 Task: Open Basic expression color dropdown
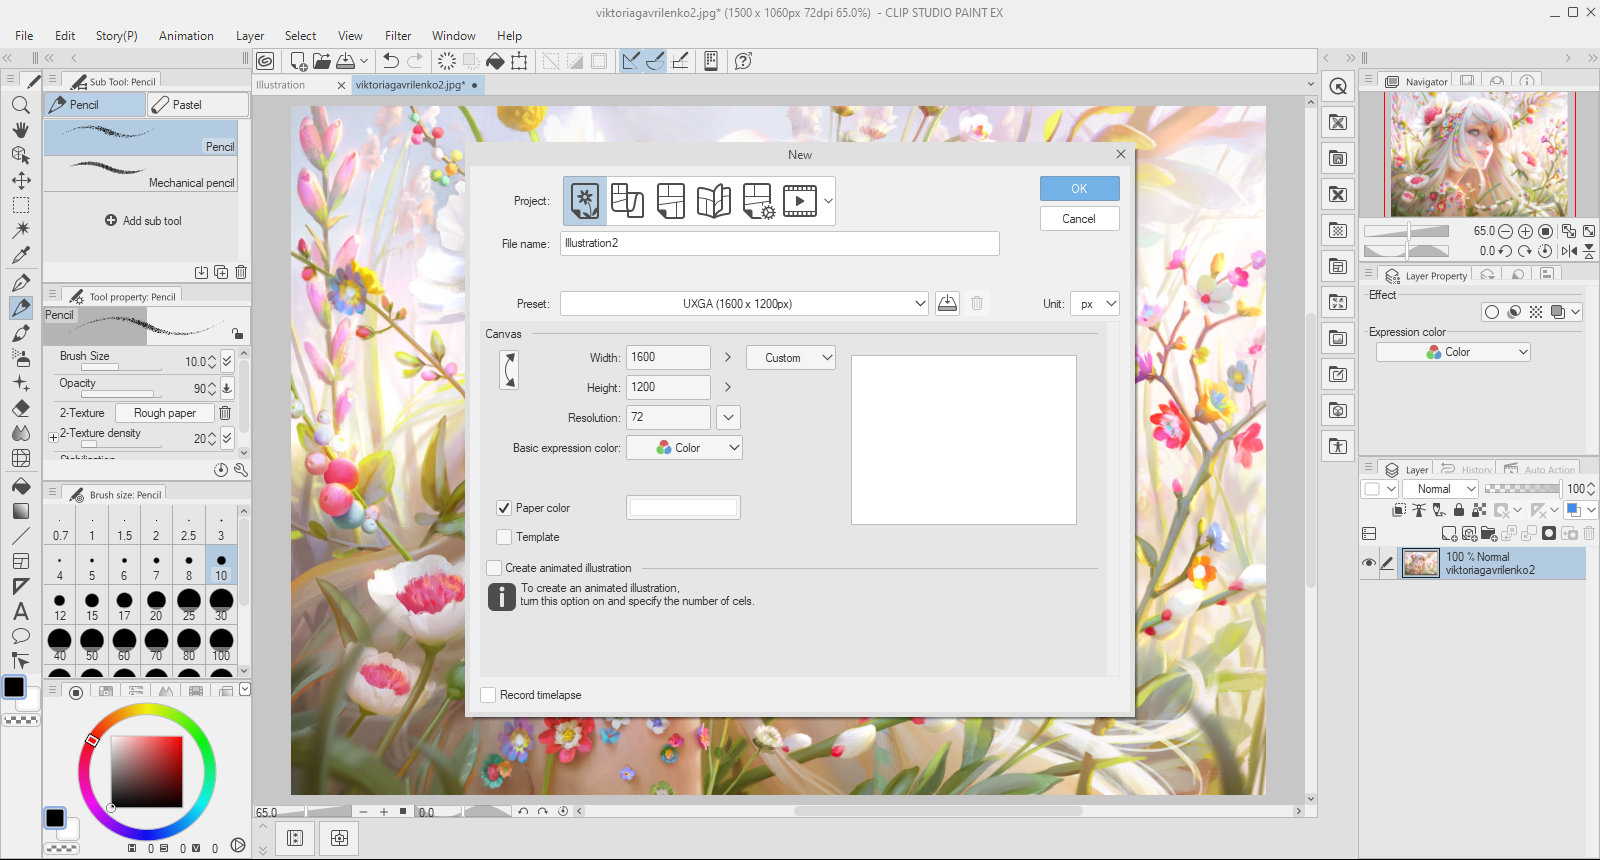pyautogui.click(x=684, y=448)
